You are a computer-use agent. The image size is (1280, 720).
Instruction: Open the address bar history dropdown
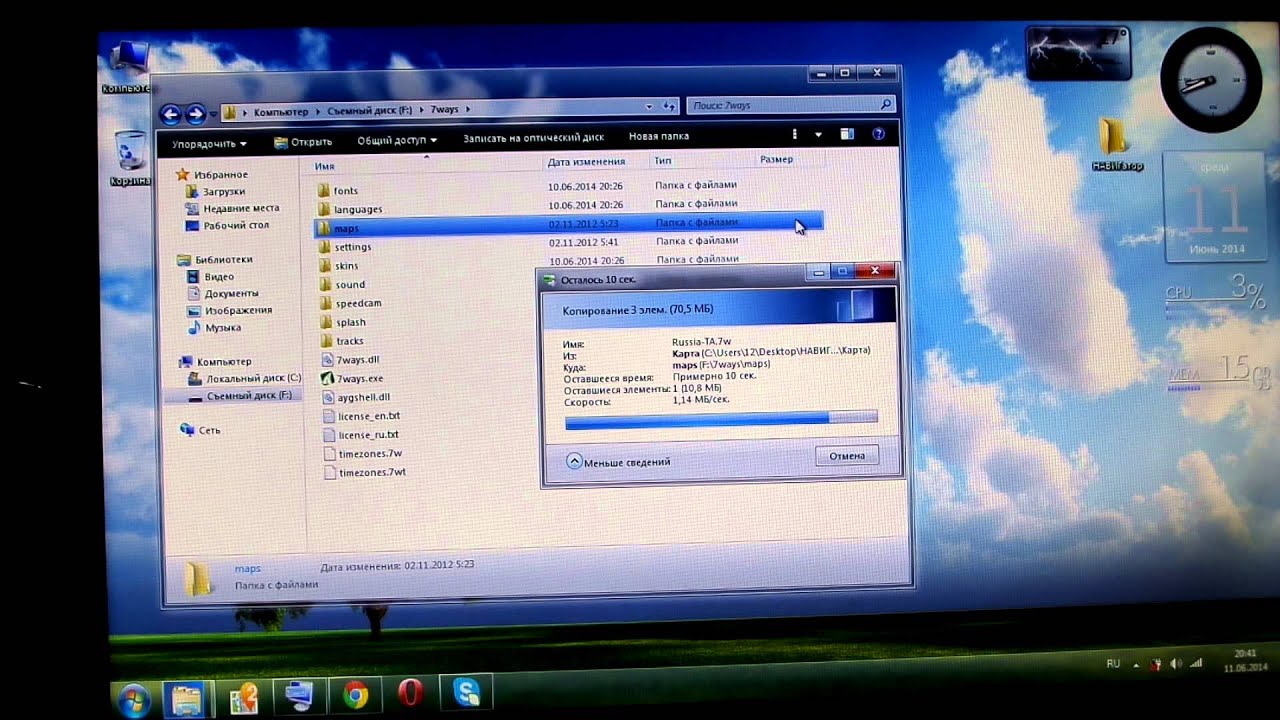[x=651, y=106]
